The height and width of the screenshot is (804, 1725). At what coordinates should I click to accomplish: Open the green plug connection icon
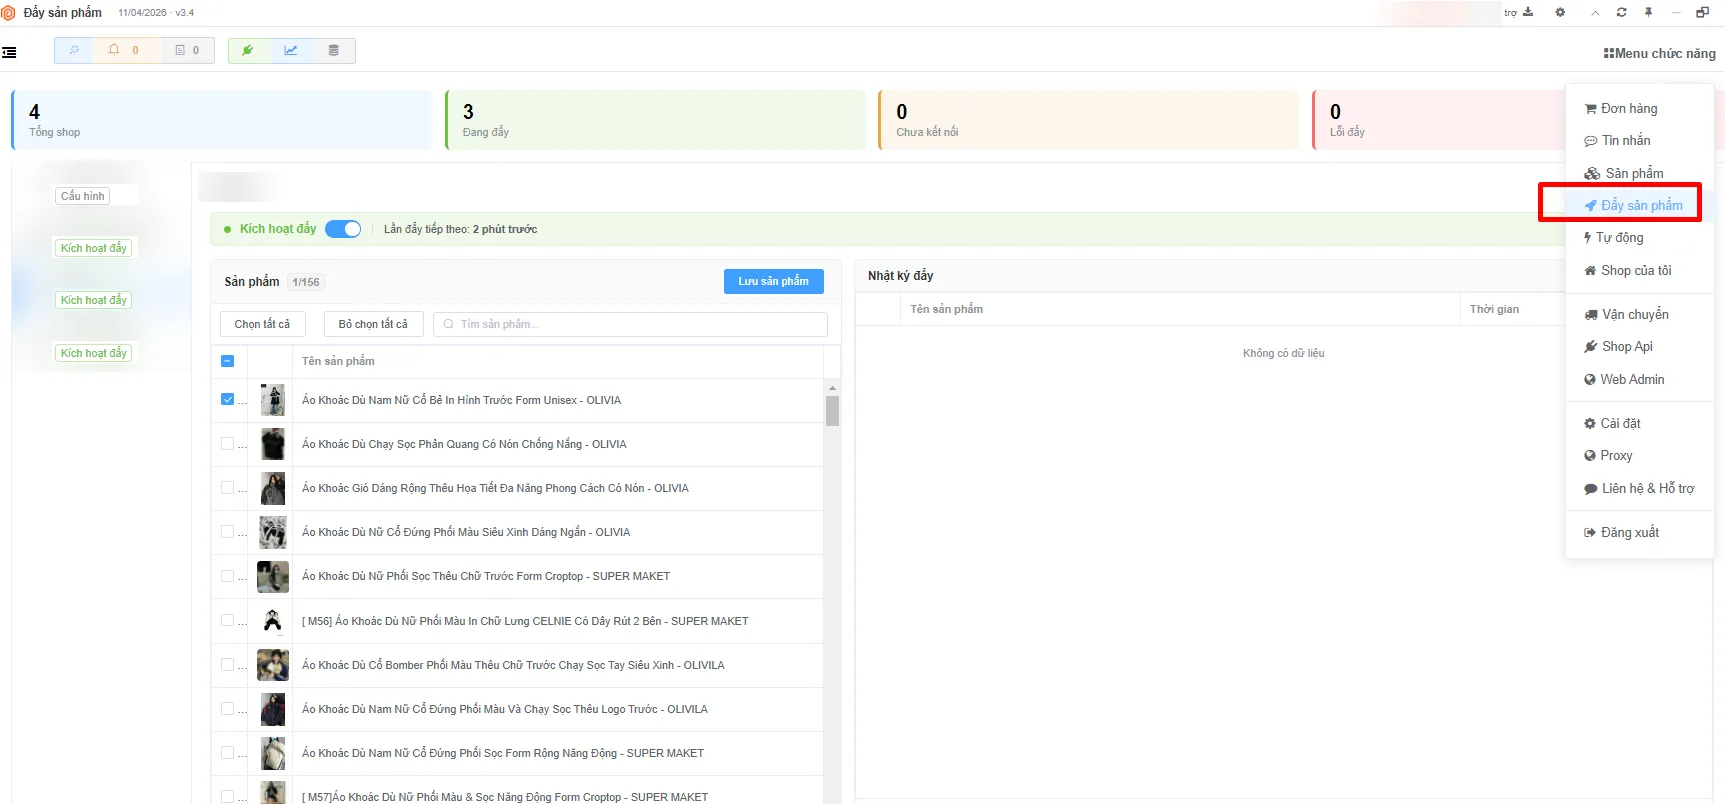pyautogui.click(x=248, y=50)
